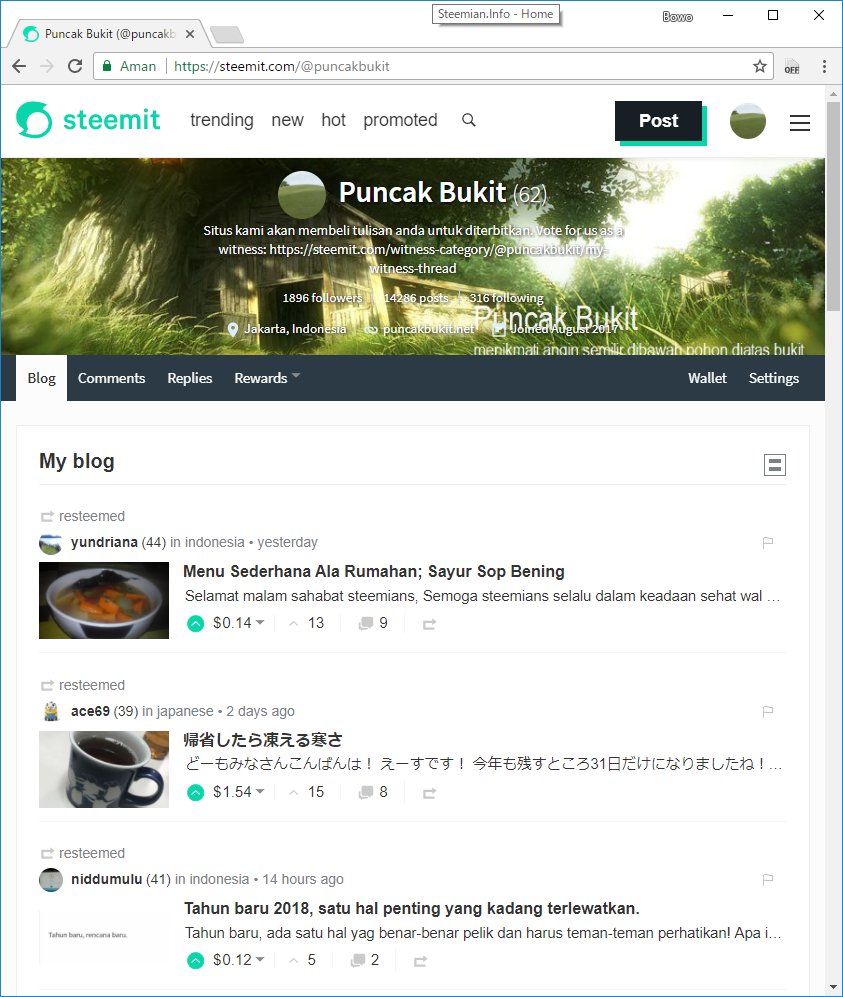This screenshot has height=997, width=843.
Task: Expand $1.54 payout details dropdown
Action: (238, 792)
